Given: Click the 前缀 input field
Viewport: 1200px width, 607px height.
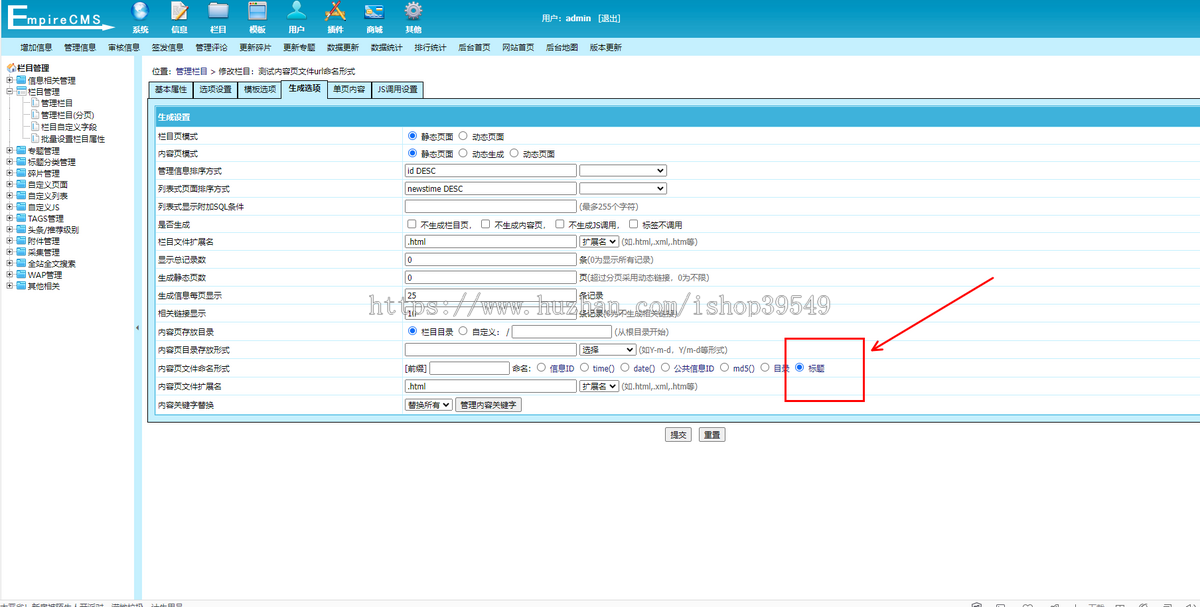Looking at the screenshot, I should pos(470,368).
